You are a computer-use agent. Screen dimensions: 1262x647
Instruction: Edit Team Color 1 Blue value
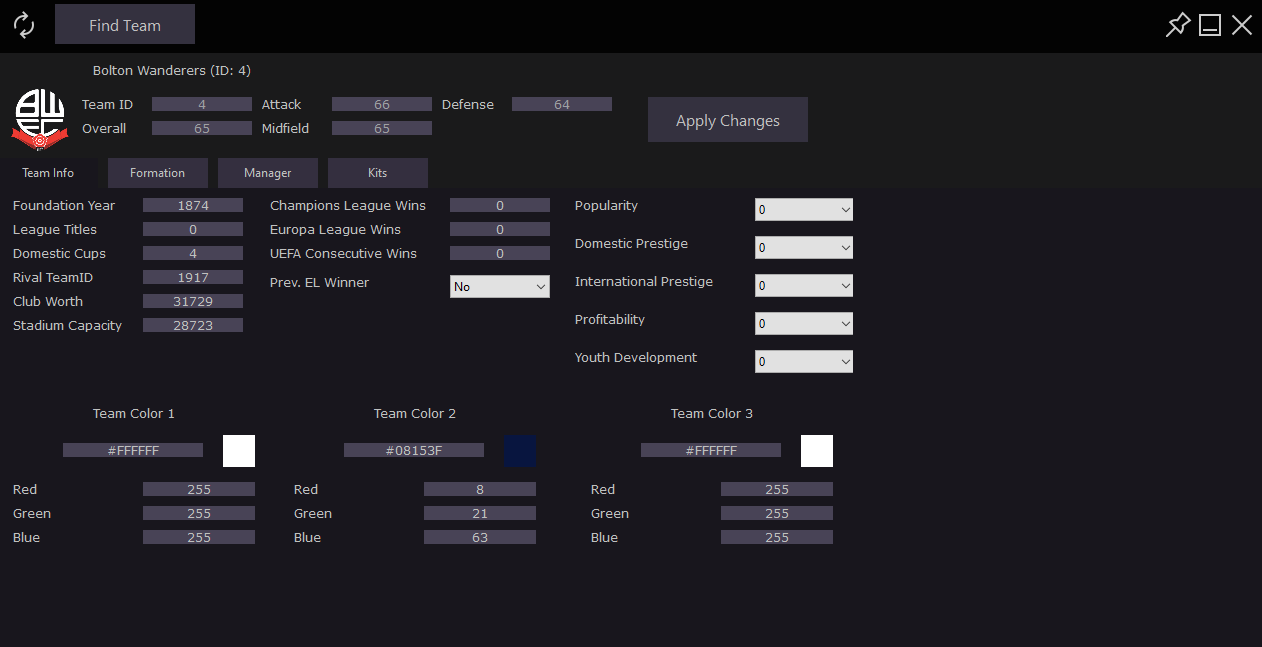[x=199, y=537]
